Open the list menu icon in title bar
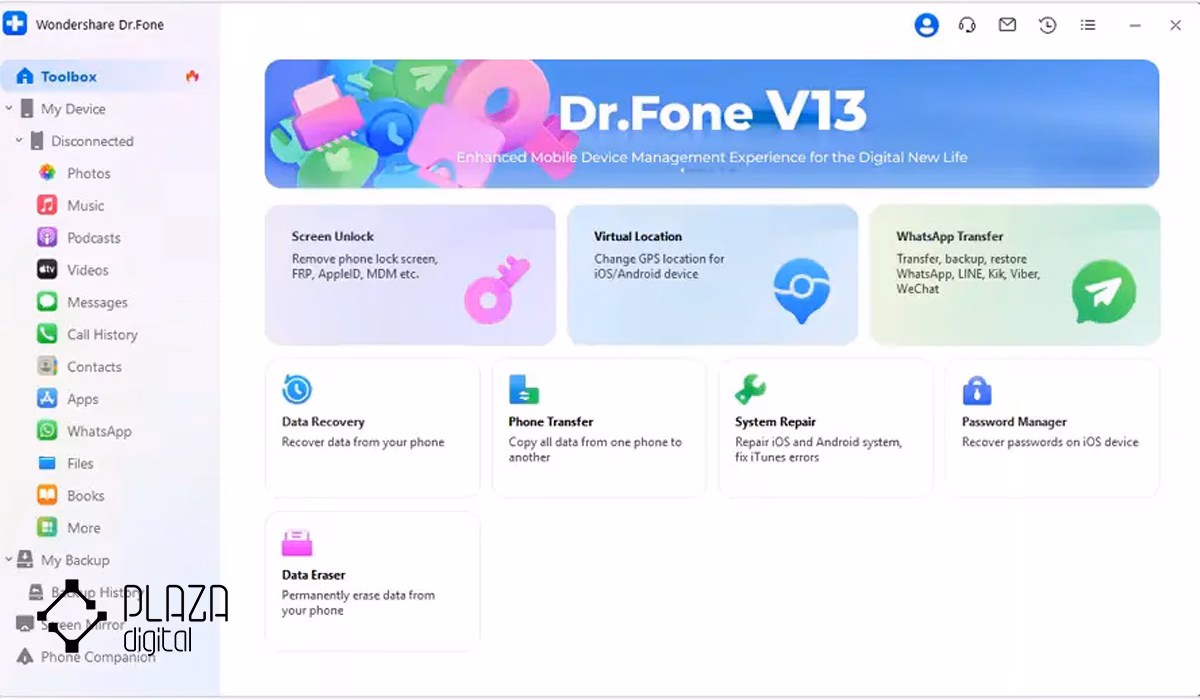The width and height of the screenshot is (1200, 700). [x=1088, y=25]
